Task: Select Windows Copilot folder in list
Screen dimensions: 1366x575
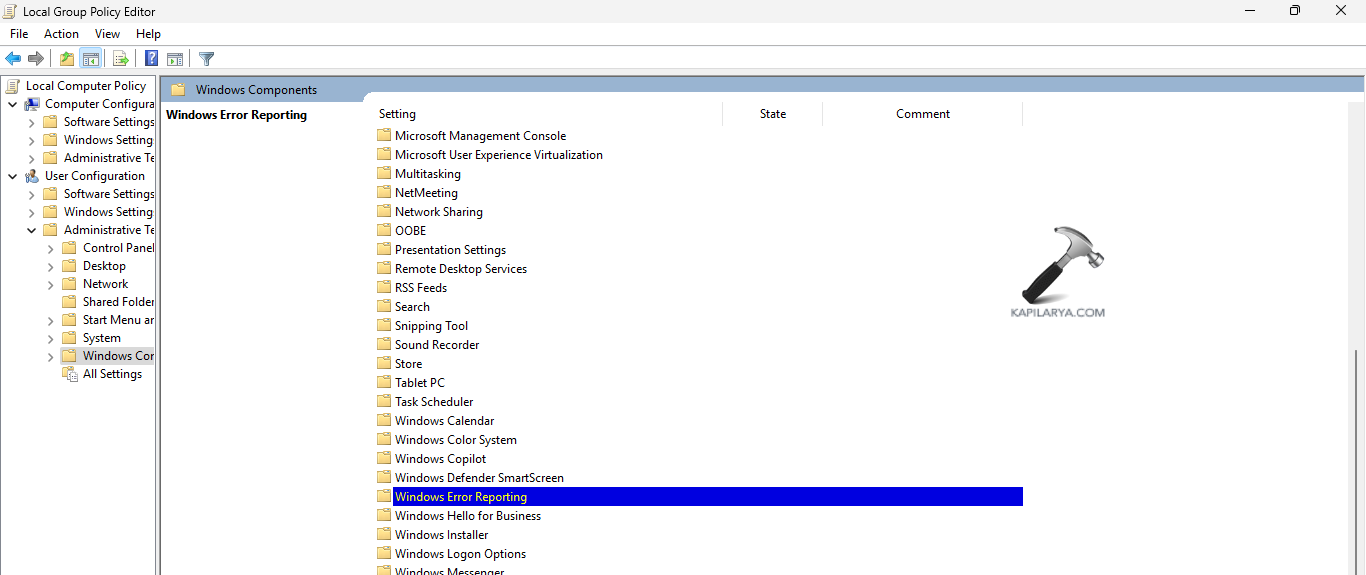Action: (x=440, y=459)
